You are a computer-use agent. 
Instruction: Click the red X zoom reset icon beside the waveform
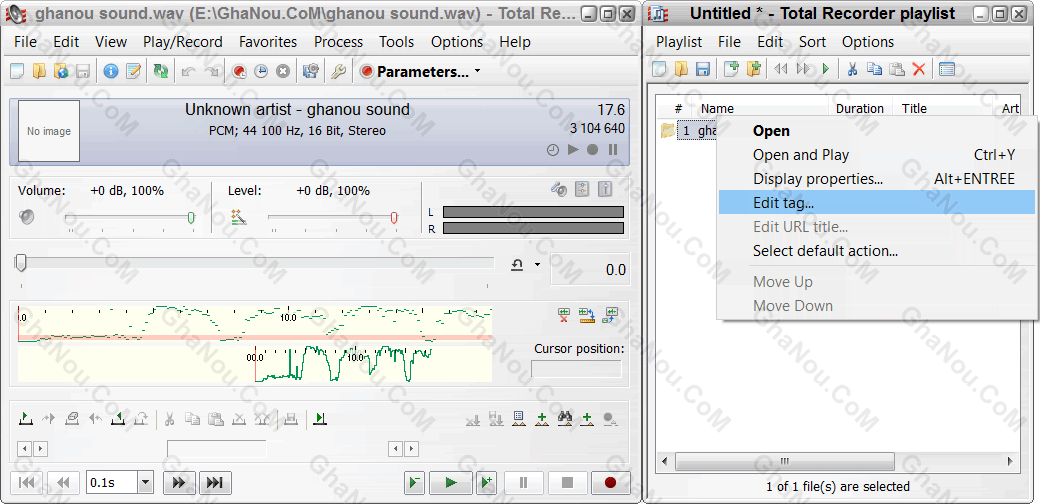click(564, 315)
